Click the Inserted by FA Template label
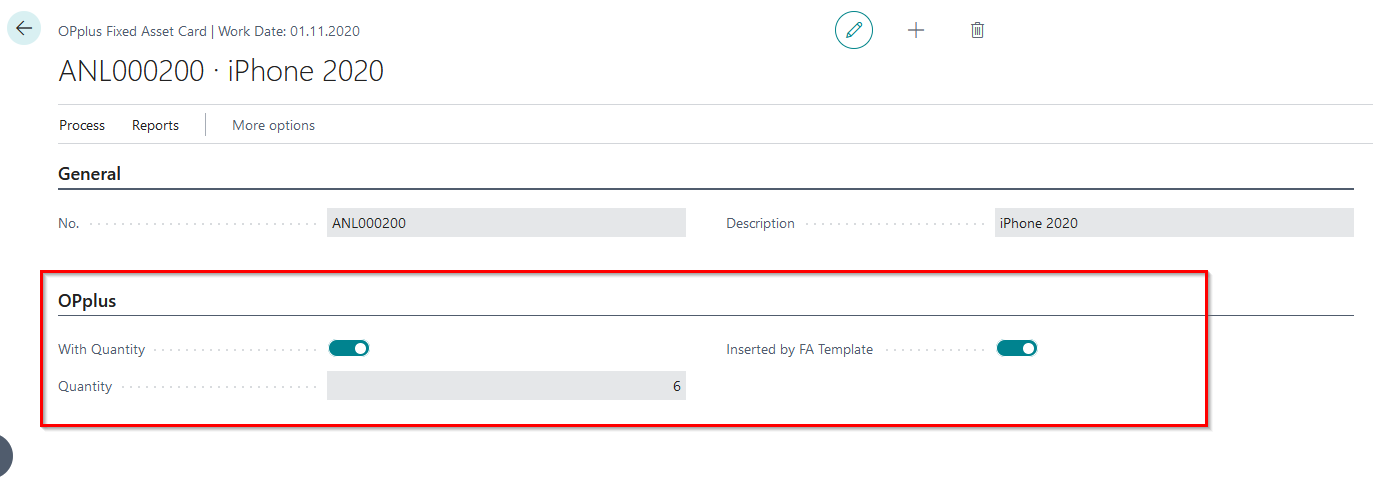The width and height of the screenshot is (1373, 502). [799, 350]
